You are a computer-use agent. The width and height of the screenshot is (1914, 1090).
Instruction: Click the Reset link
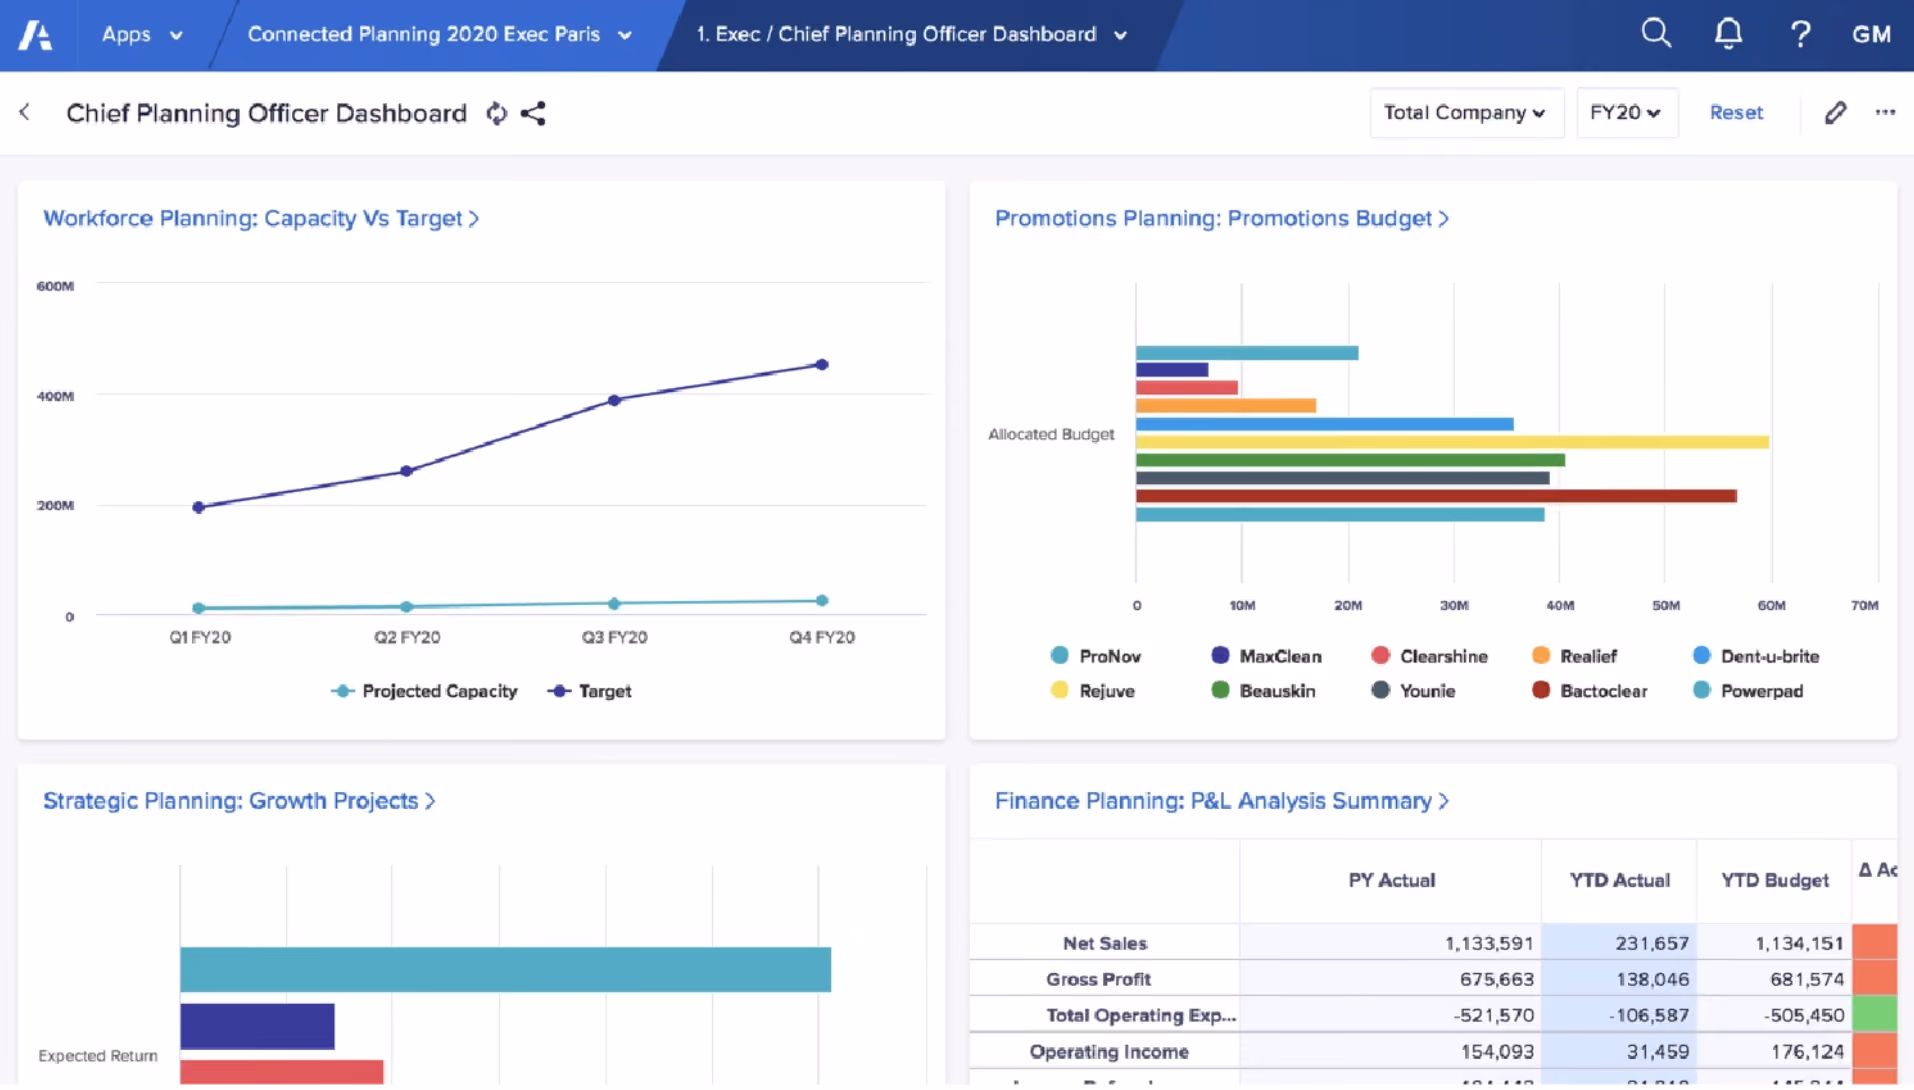point(1735,112)
